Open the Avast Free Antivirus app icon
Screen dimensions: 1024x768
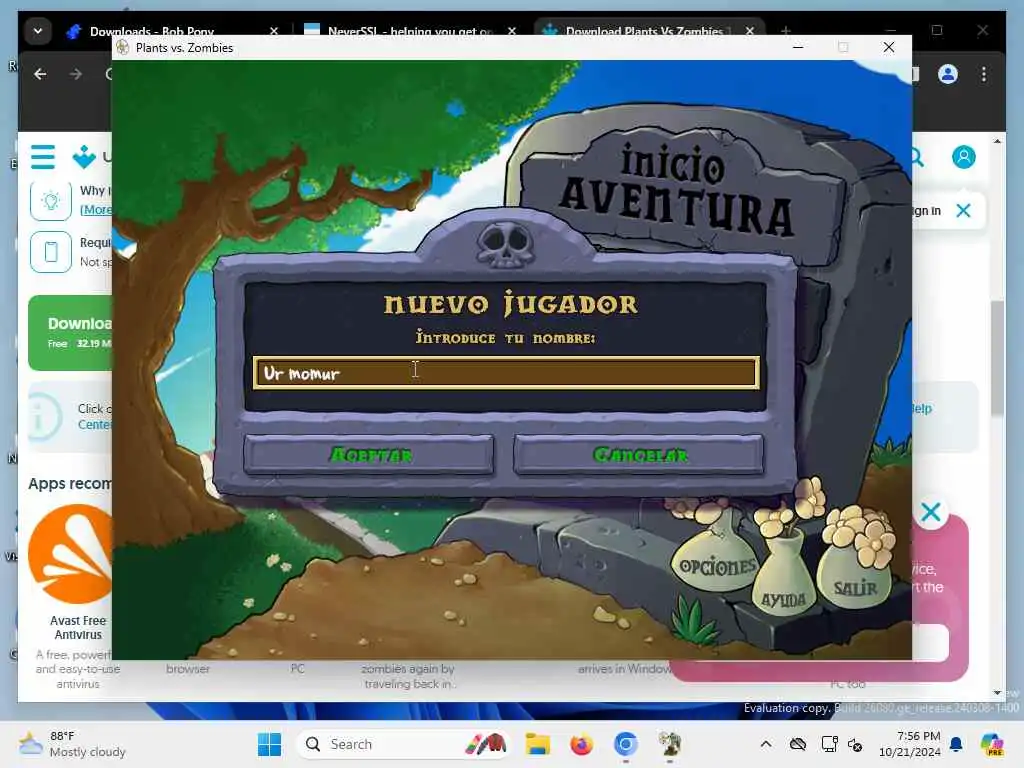click(x=71, y=554)
